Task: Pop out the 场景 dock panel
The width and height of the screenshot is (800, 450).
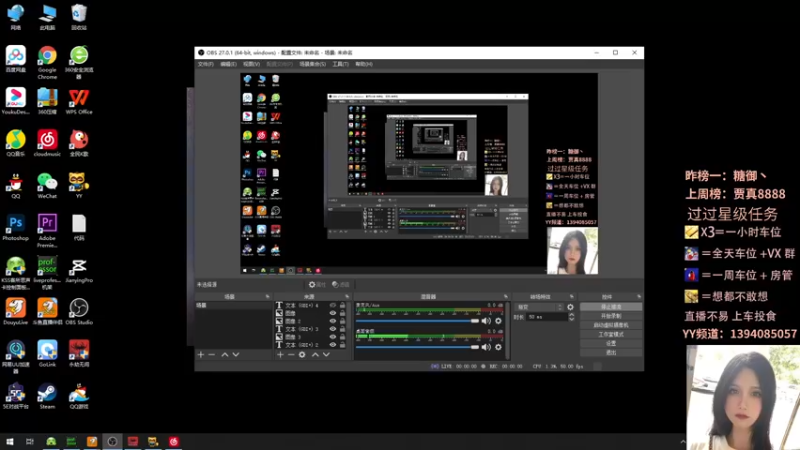Action: click(267, 296)
